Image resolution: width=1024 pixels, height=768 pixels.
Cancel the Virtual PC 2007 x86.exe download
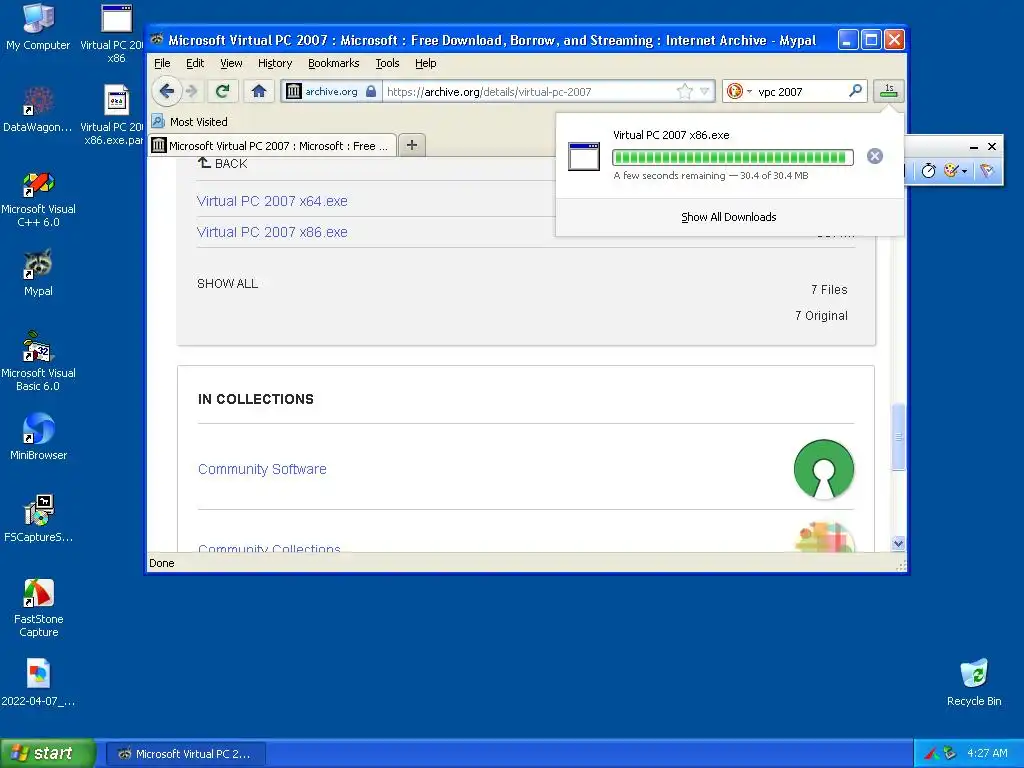pos(874,156)
